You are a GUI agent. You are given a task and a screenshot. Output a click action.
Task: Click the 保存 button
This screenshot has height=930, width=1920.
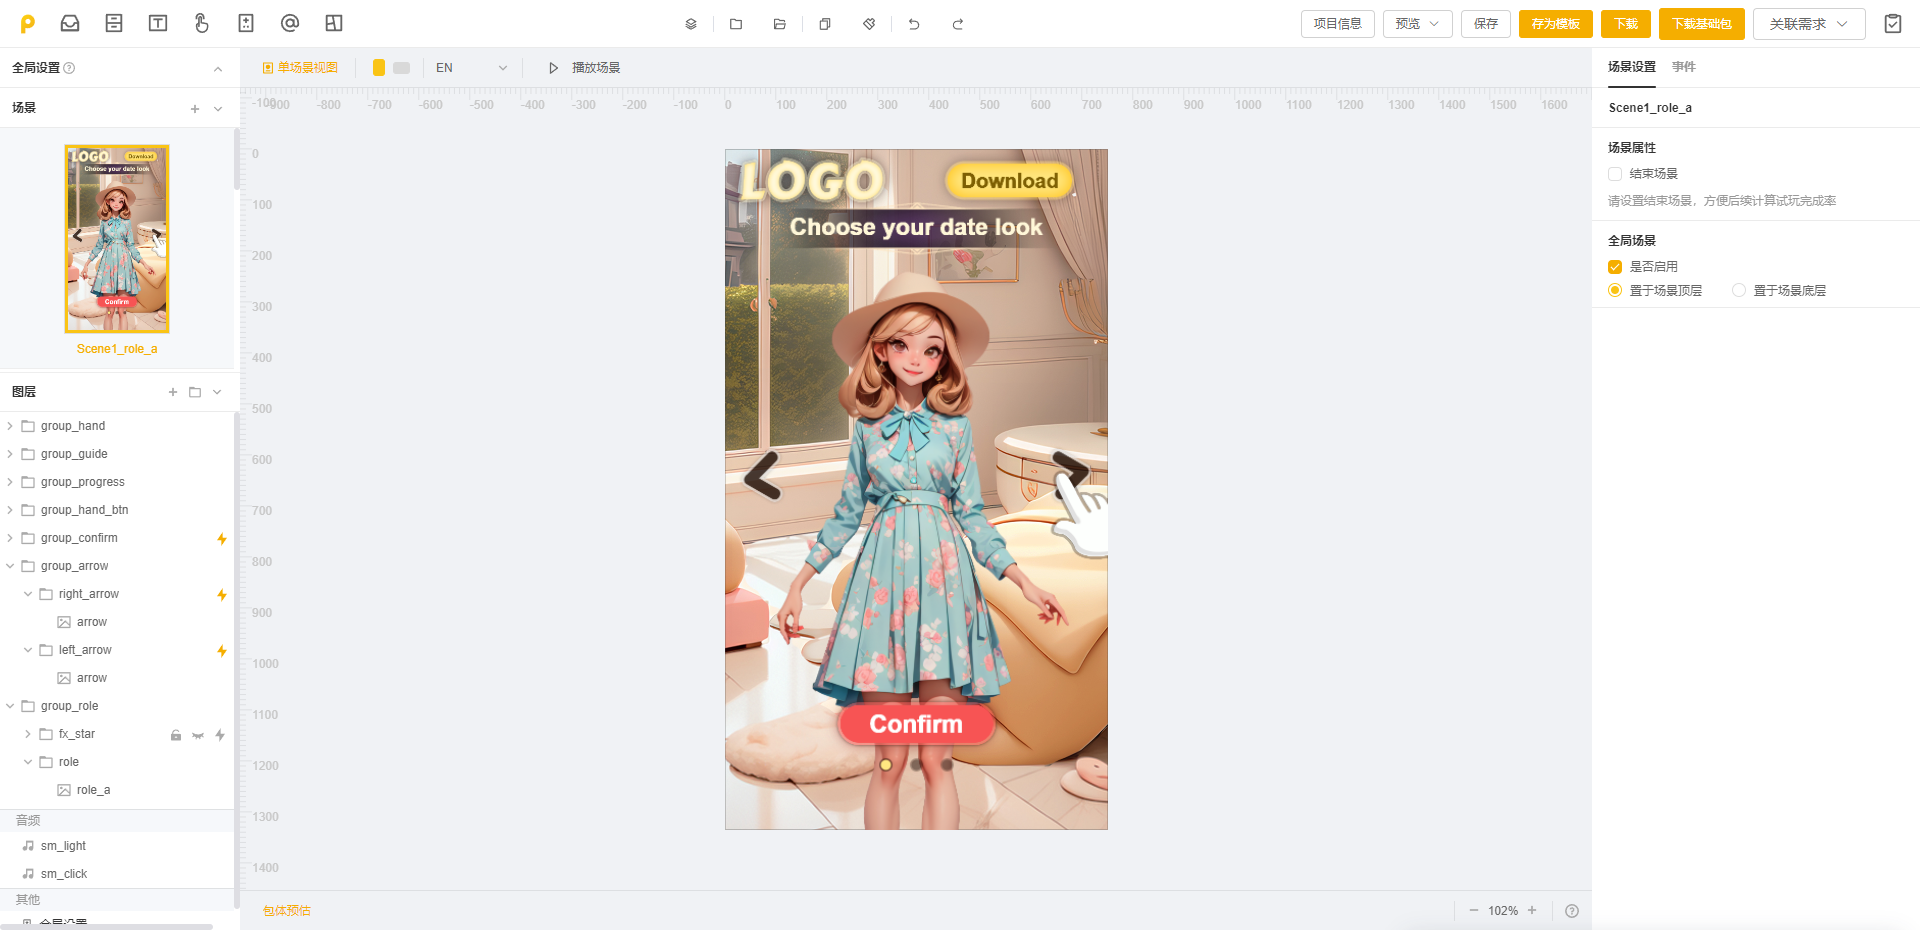click(1486, 24)
